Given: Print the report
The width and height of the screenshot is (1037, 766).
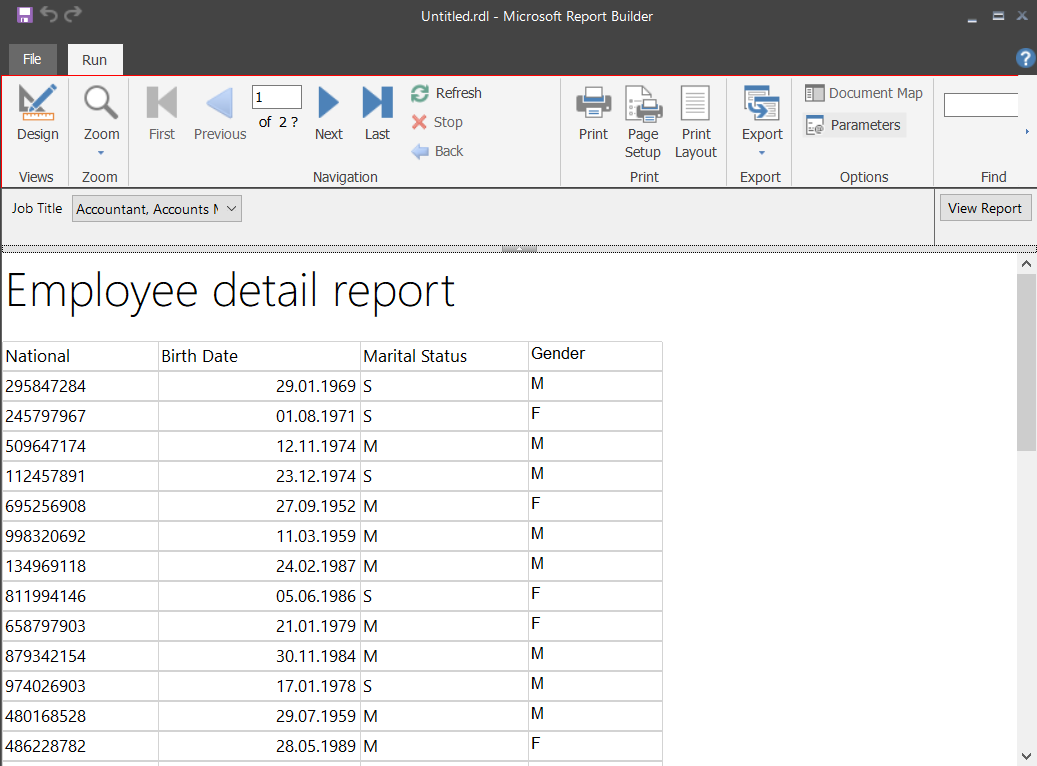Looking at the screenshot, I should (x=593, y=113).
